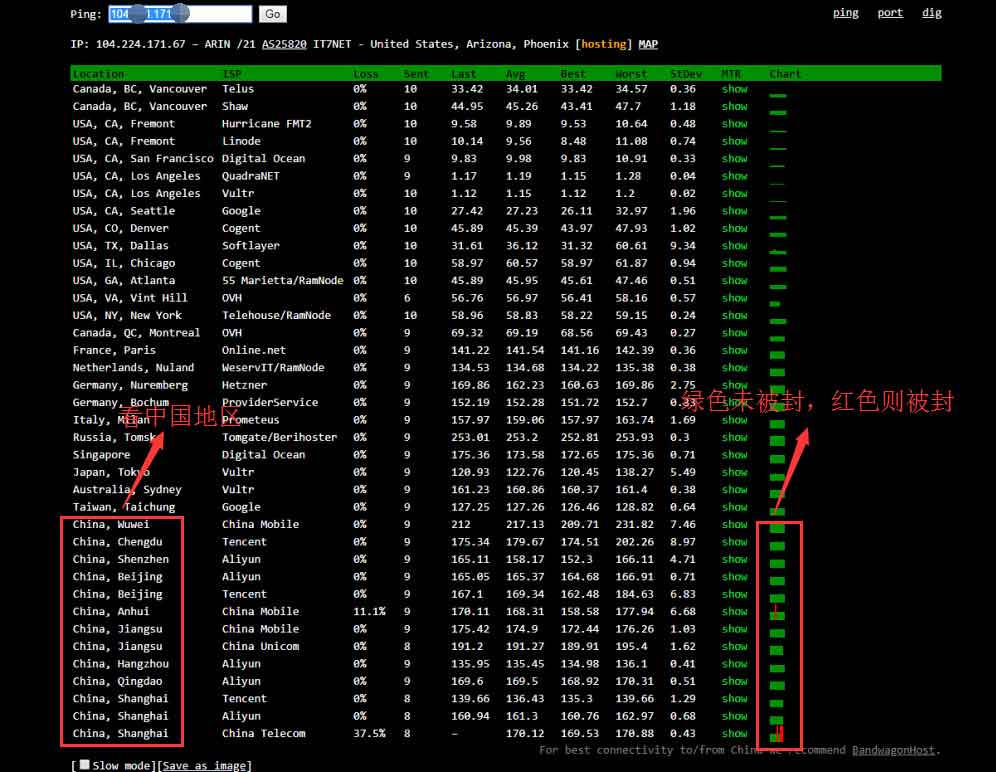Show MTR for Vancouver Telus row
Image resolution: width=996 pixels, height=772 pixels.
[734, 89]
